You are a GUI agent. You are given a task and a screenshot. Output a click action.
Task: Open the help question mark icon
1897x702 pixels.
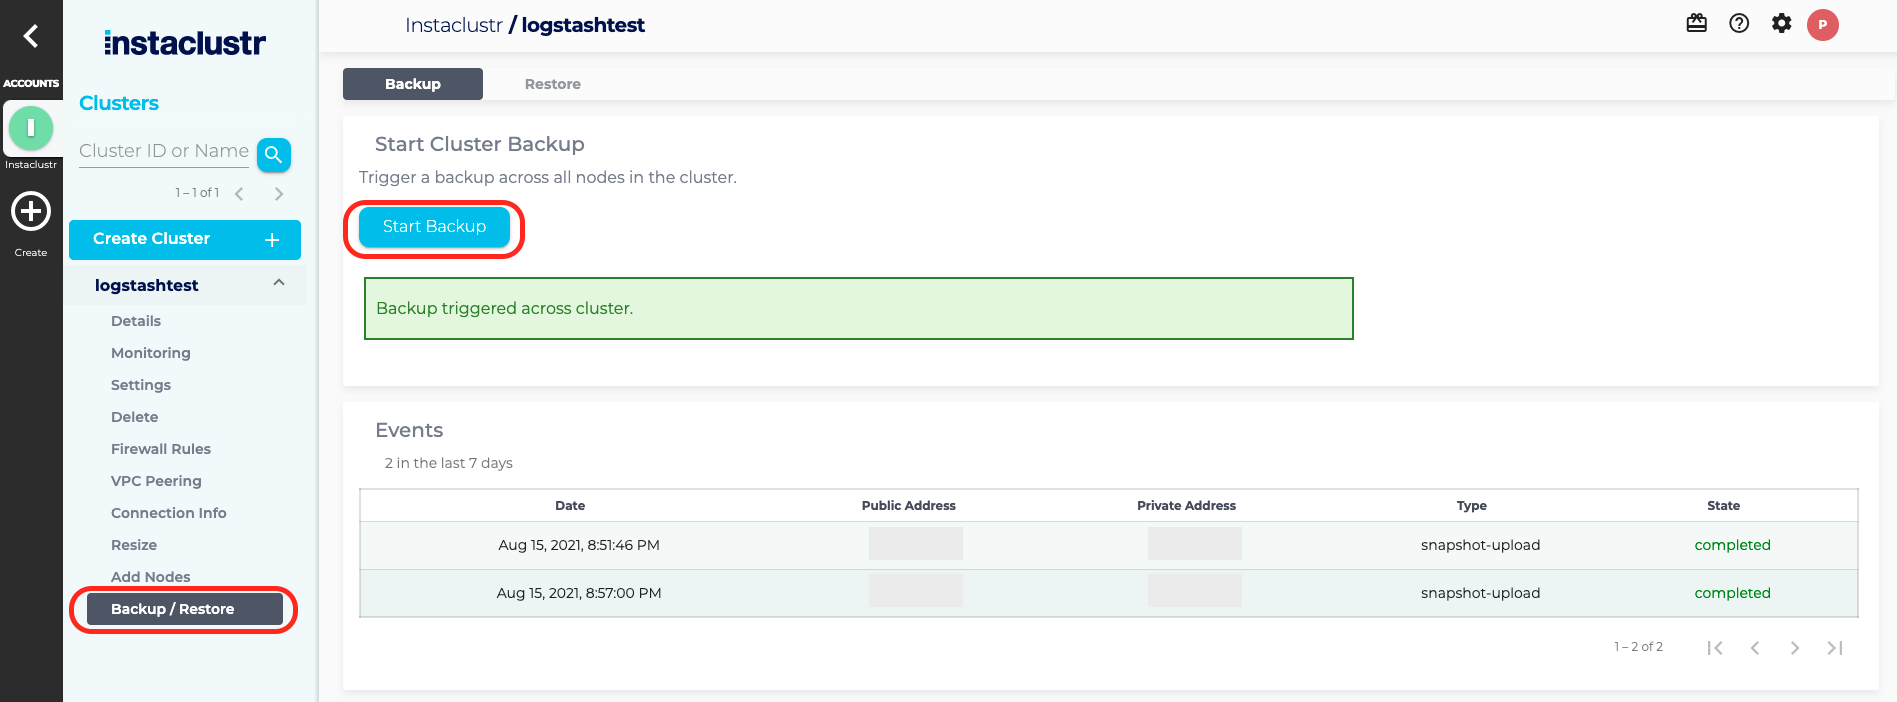point(1739,24)
